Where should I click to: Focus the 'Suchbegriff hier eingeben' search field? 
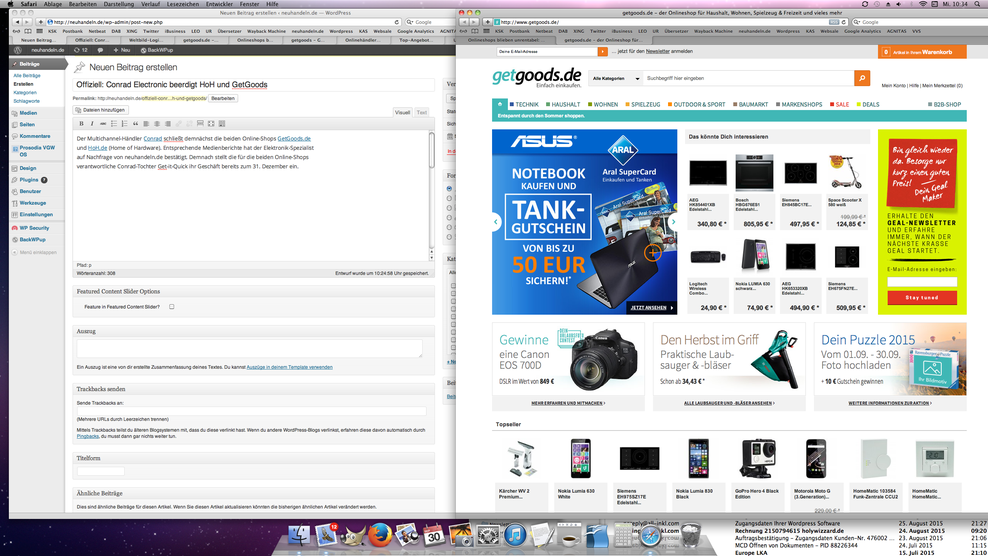coord(748,78)
